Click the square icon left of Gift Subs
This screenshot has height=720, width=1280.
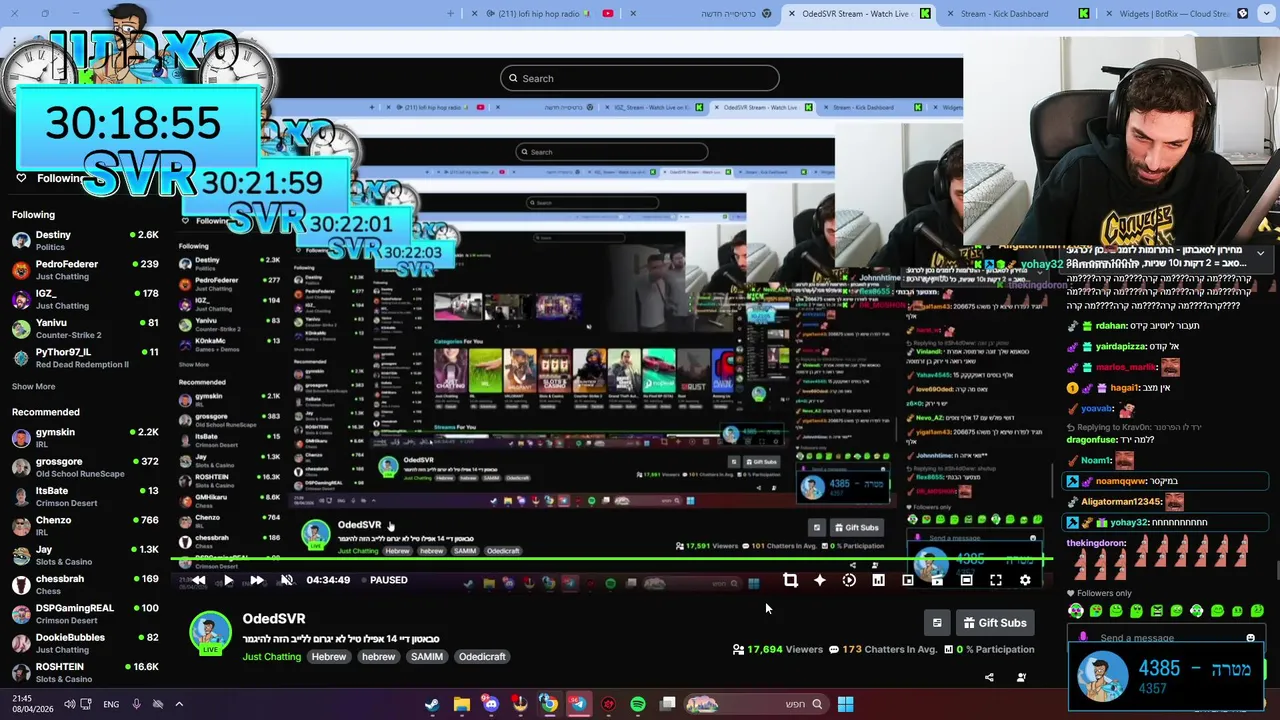[937, 623]
